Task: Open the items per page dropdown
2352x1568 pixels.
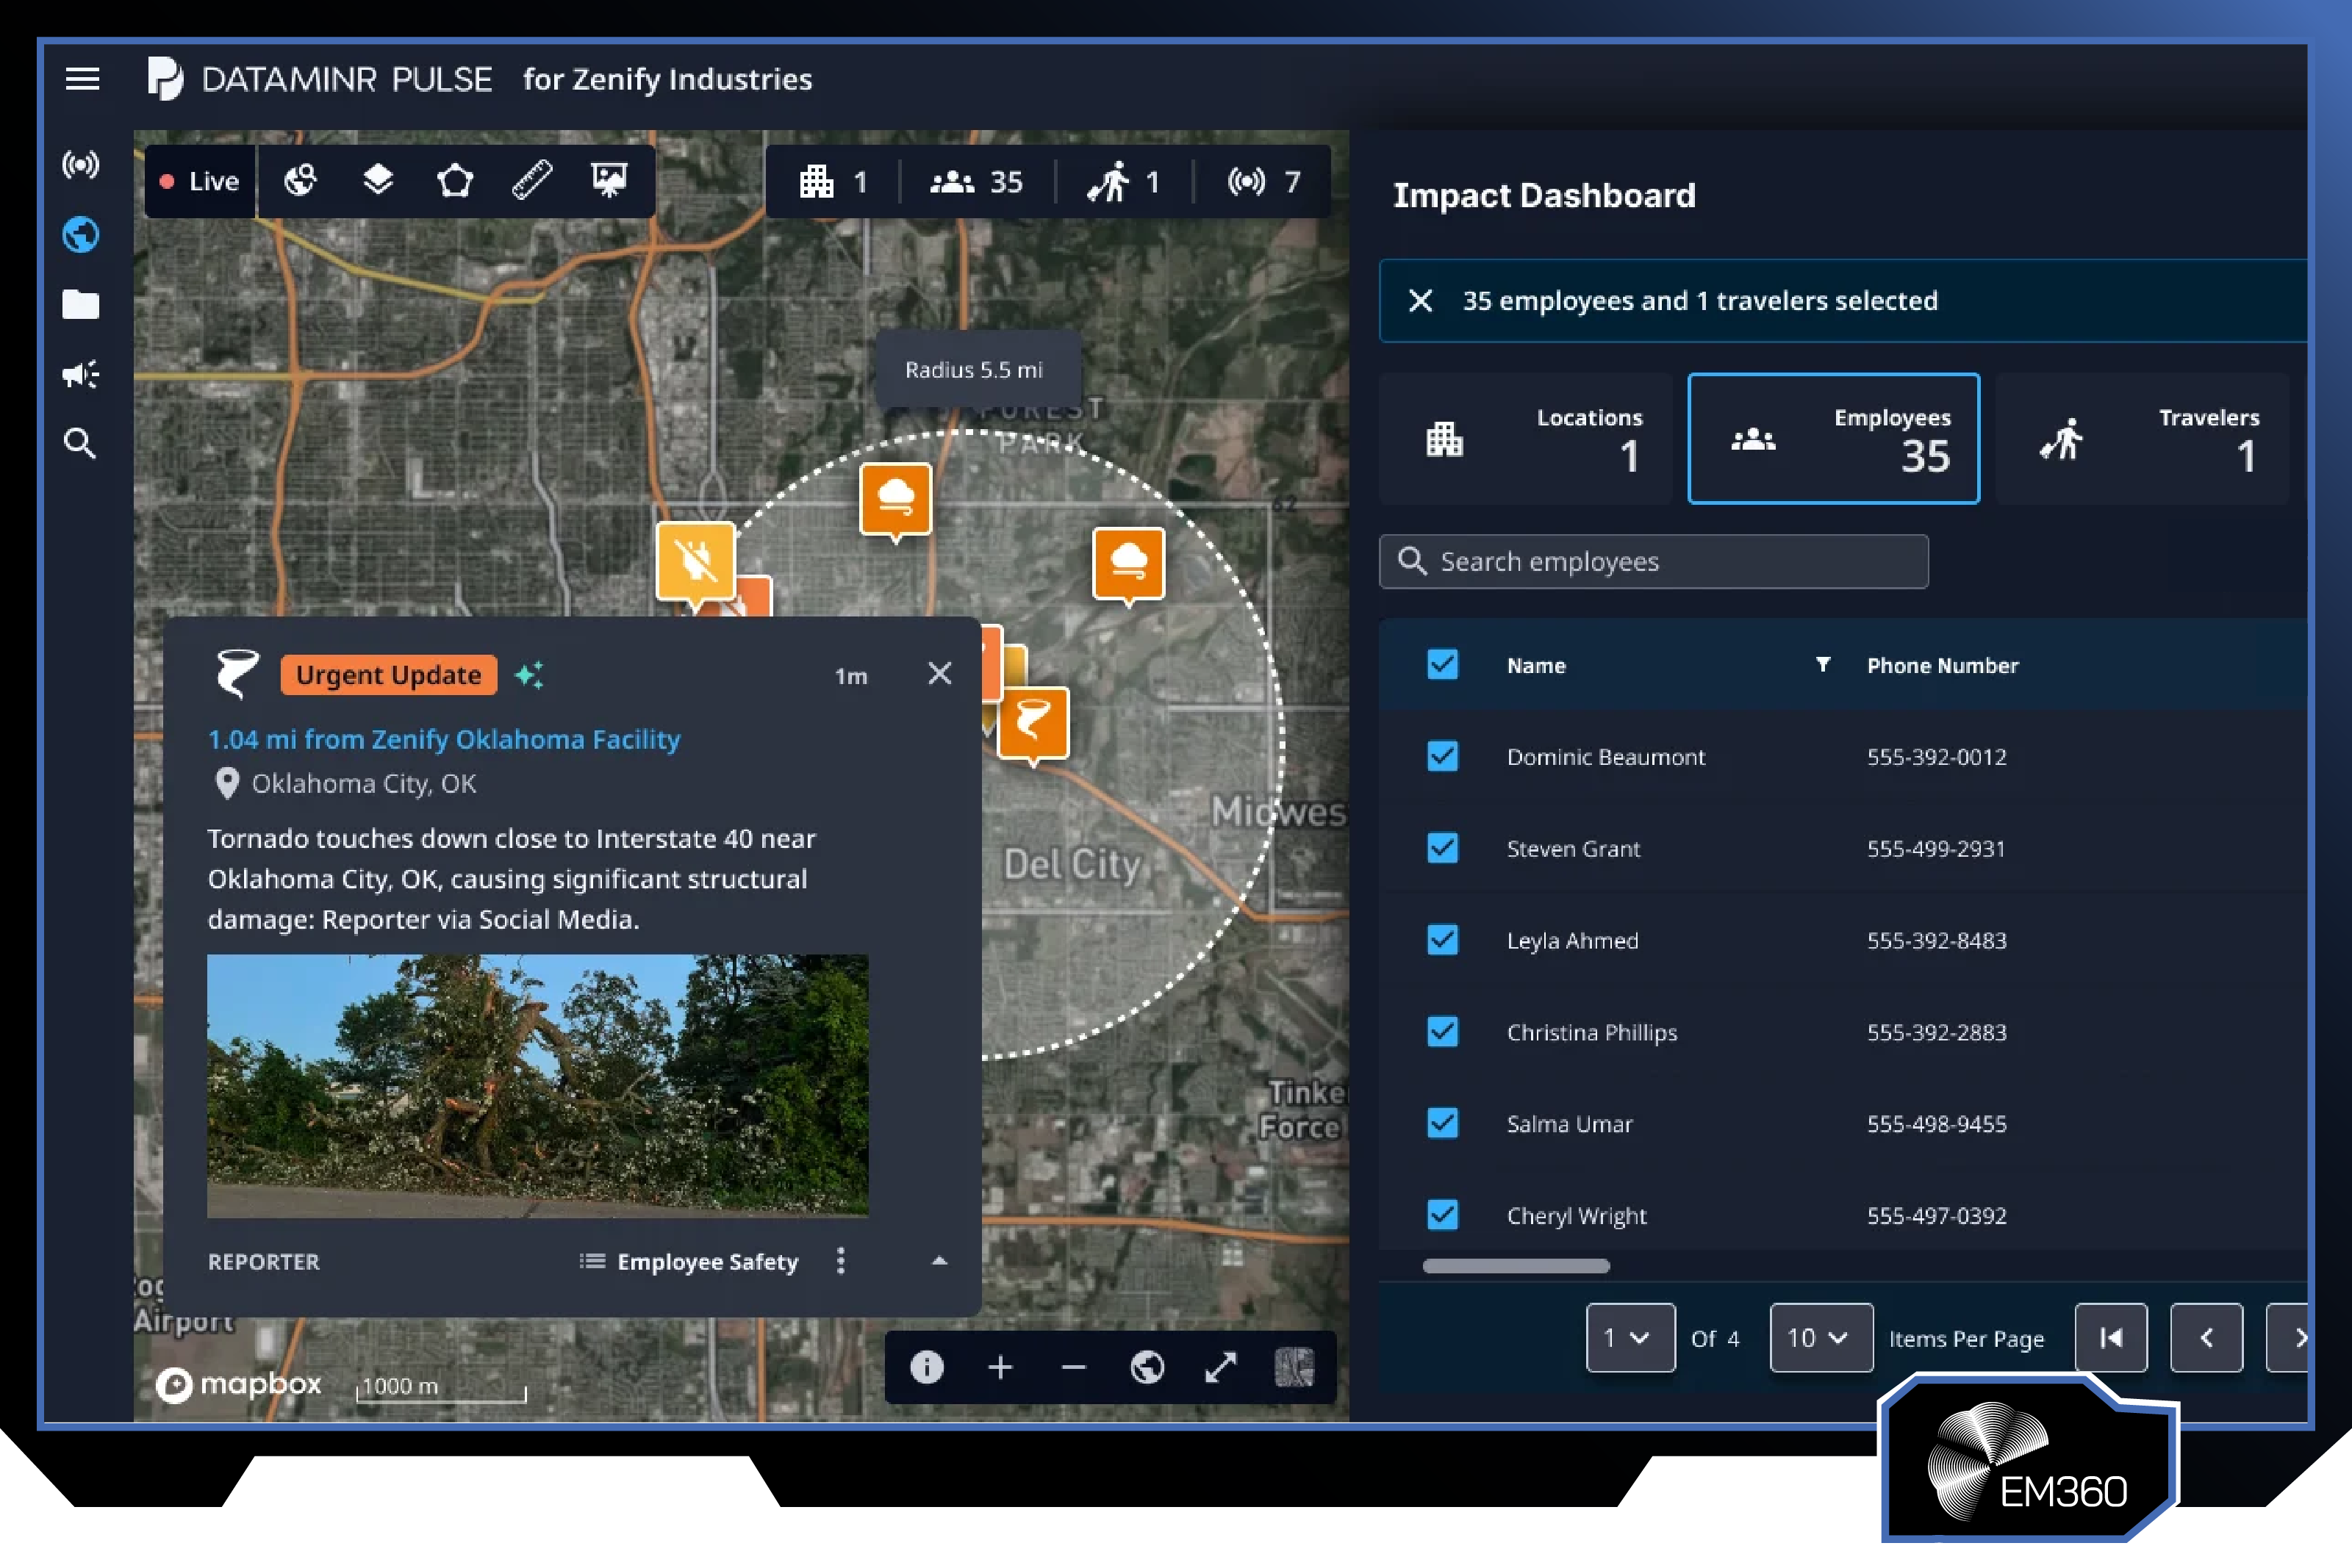Action: (x=1821, y=1338)
